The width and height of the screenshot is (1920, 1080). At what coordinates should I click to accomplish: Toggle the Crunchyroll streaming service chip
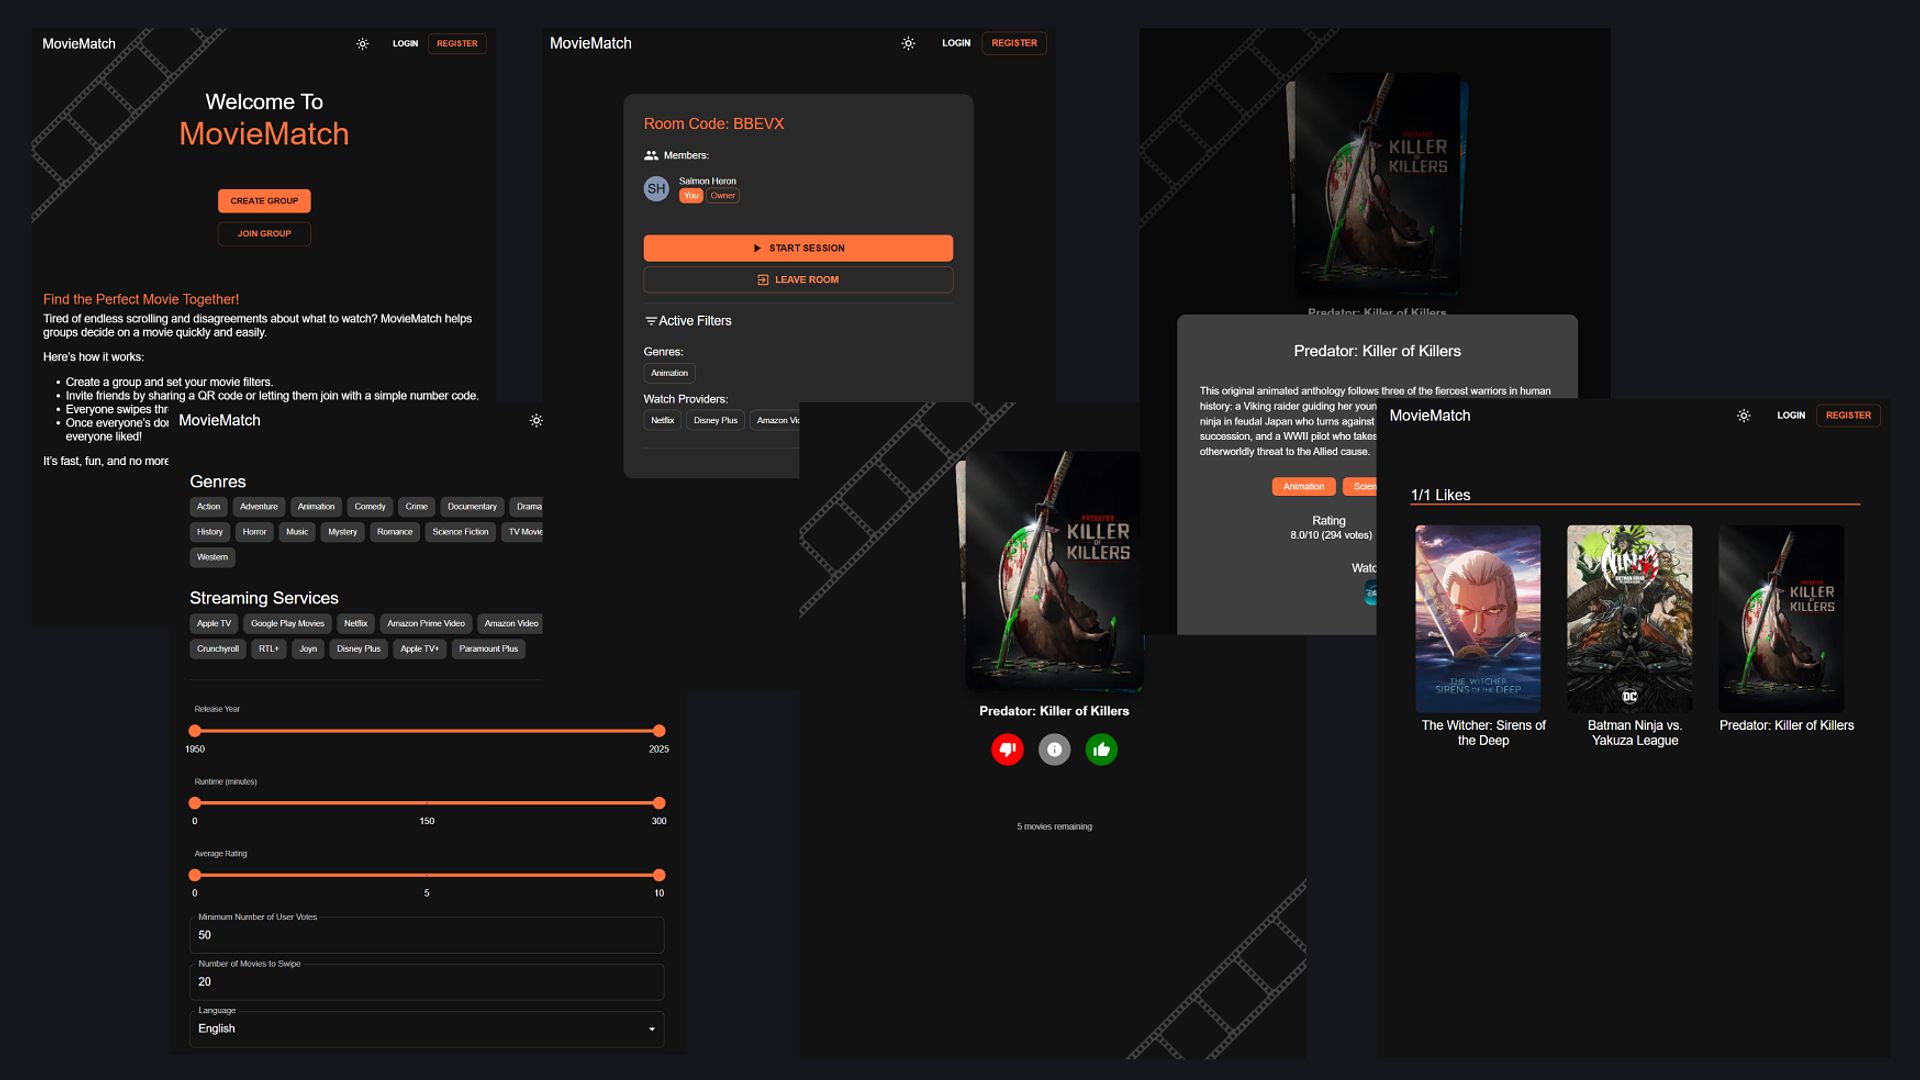tap(217, 649)
